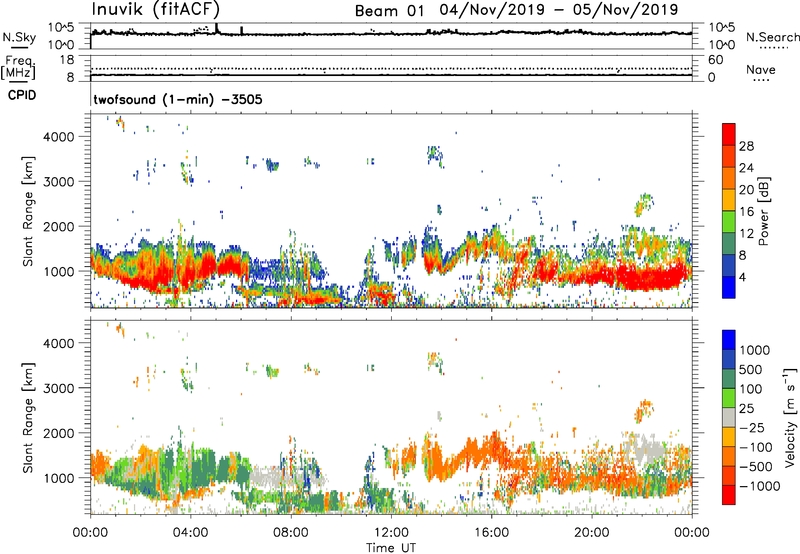Pick the gray segment of the velocity colorbar
Screen dimensions: 800x554
(x=729, y=417)
